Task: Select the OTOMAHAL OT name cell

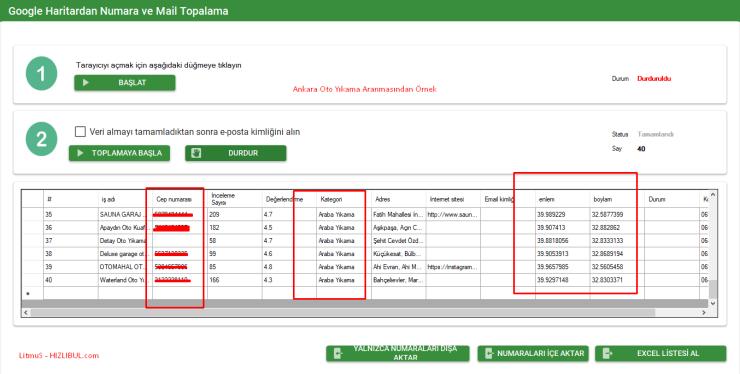Action: coord(125,267)
